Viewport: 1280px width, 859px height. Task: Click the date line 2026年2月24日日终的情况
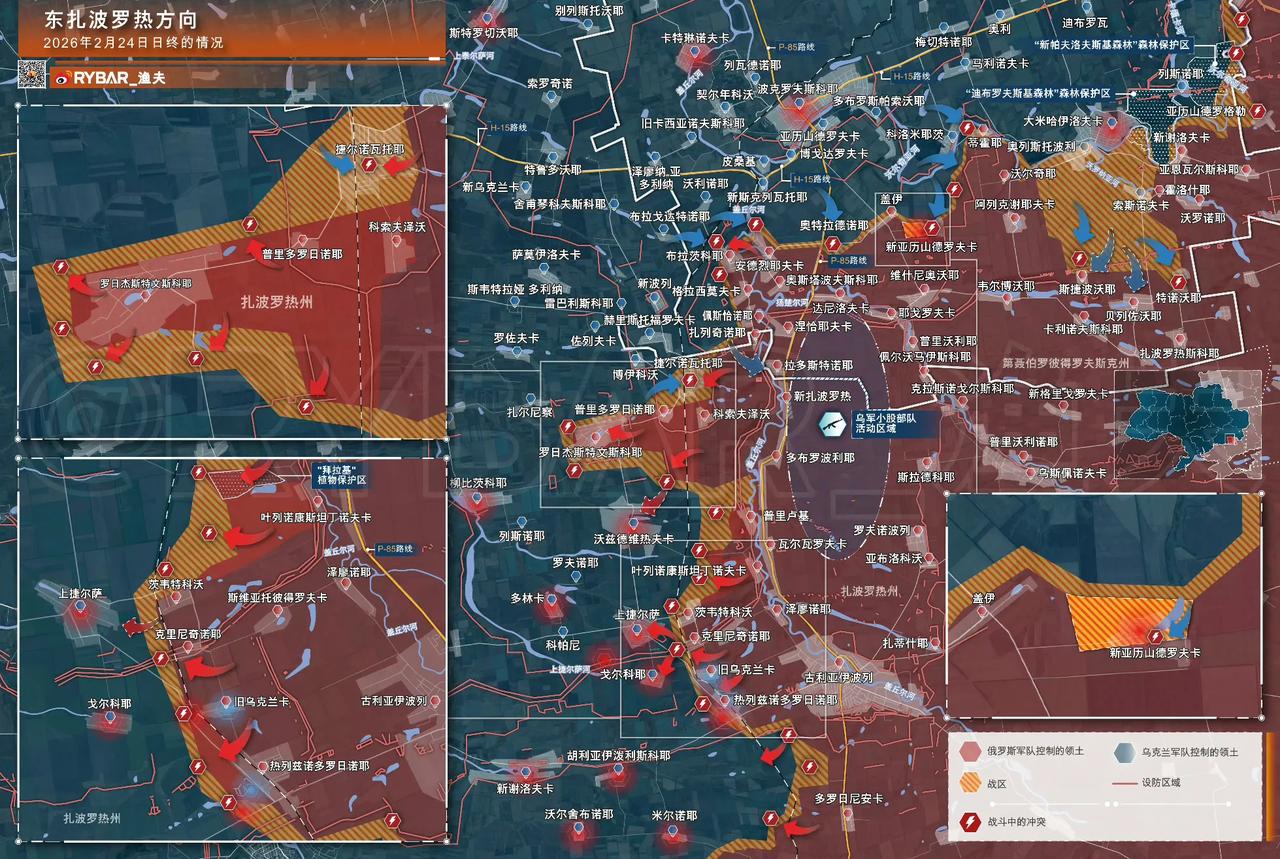pyautogui.click(x=133, y=43)
